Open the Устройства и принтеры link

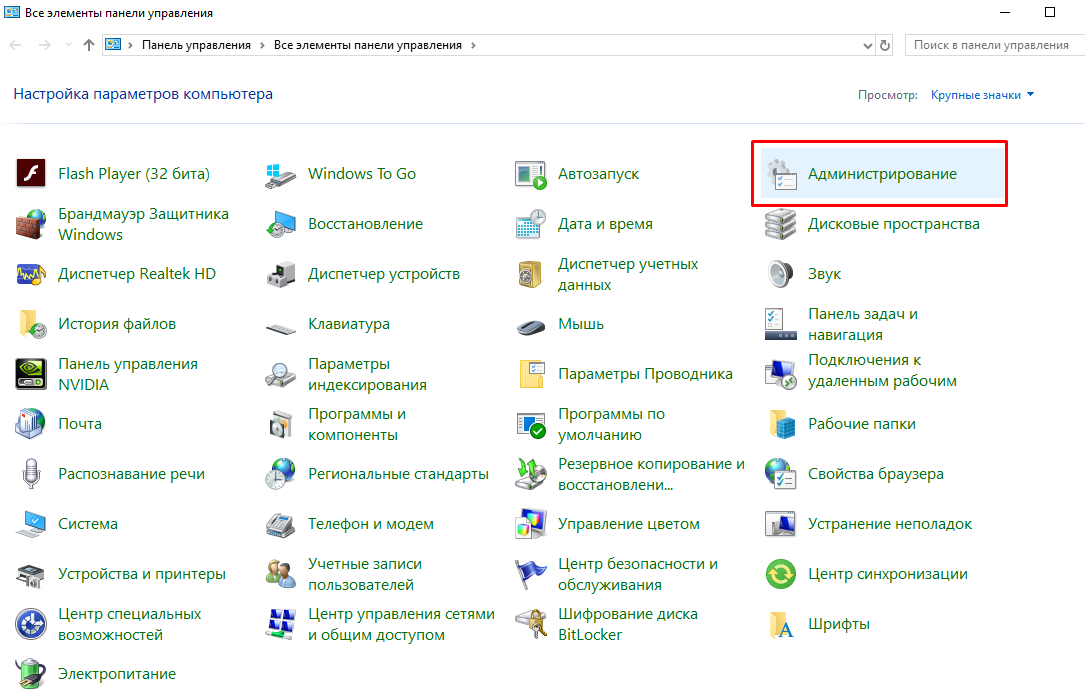click(142, 573)
